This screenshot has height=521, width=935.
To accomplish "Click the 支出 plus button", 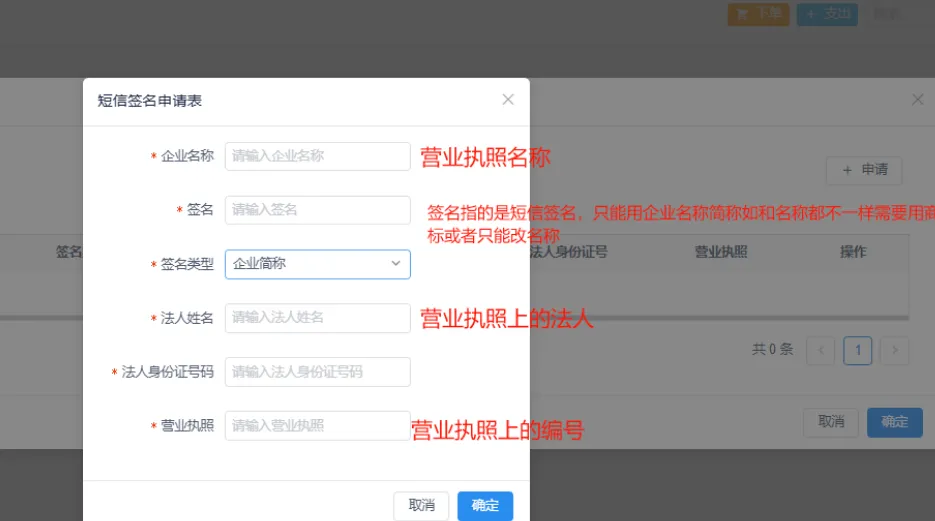I will pos(827,14).
